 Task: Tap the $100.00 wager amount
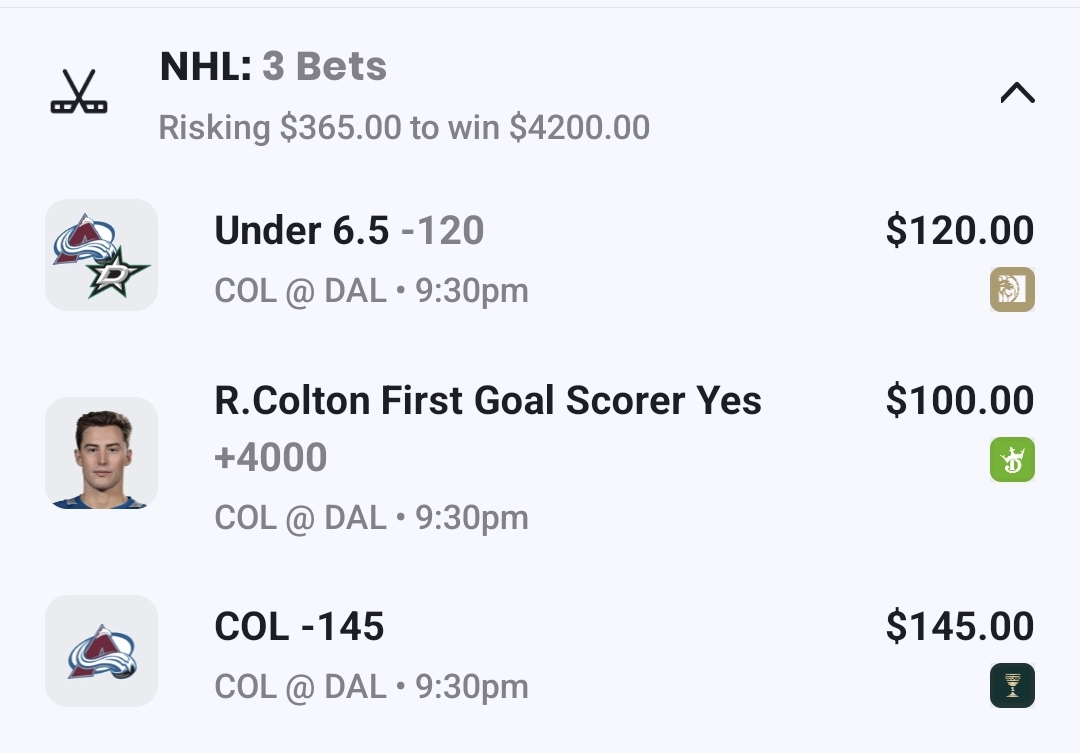[959, 401]
